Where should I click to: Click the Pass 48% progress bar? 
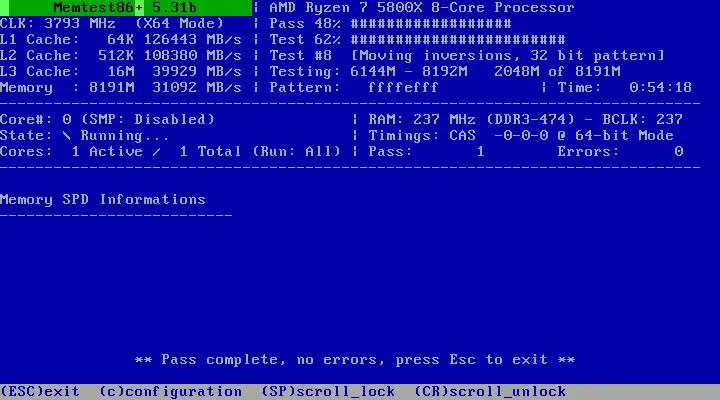pyautogui.click(x=431, y=24)
